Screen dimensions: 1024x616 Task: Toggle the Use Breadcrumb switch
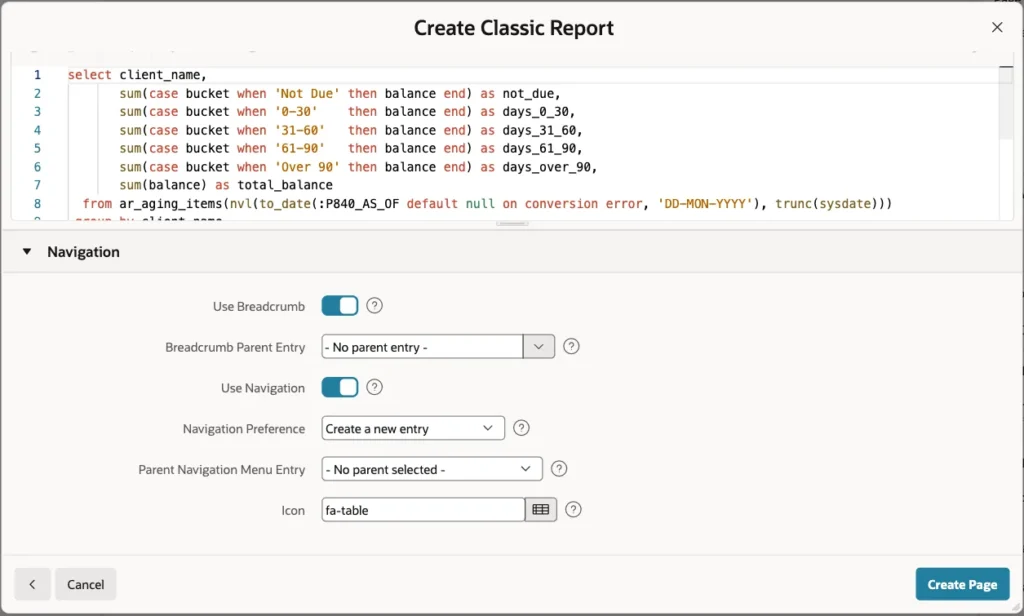coord(340,306)
